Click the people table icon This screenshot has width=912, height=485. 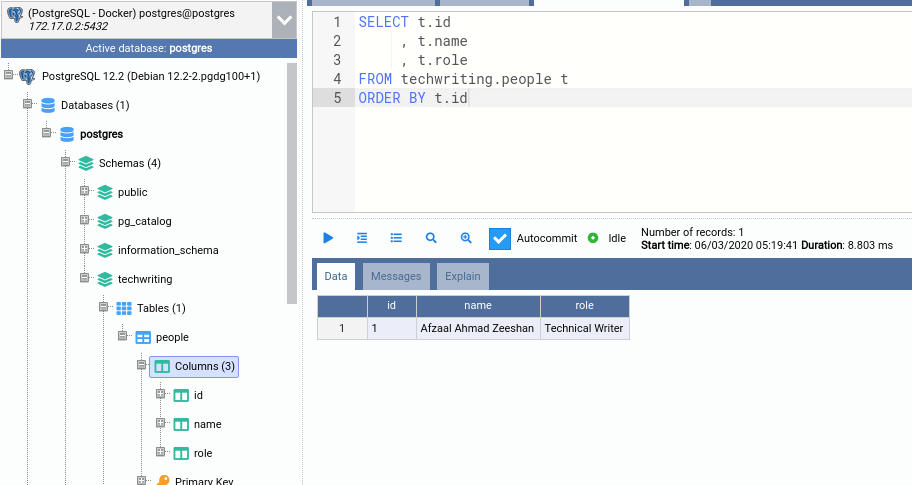[x=143, y=338]
